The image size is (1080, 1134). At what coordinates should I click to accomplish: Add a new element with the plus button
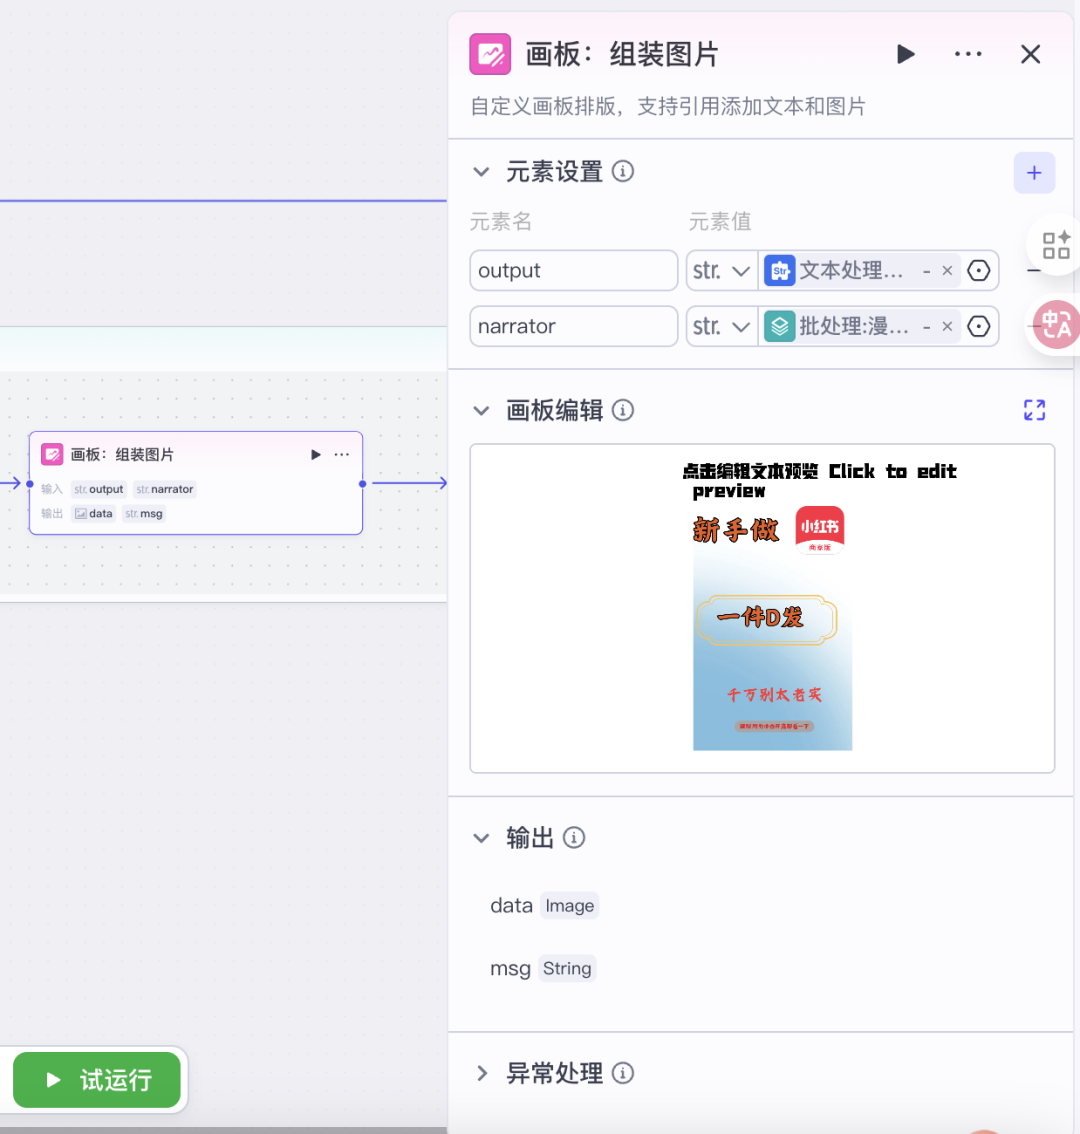click(1034, 173)
